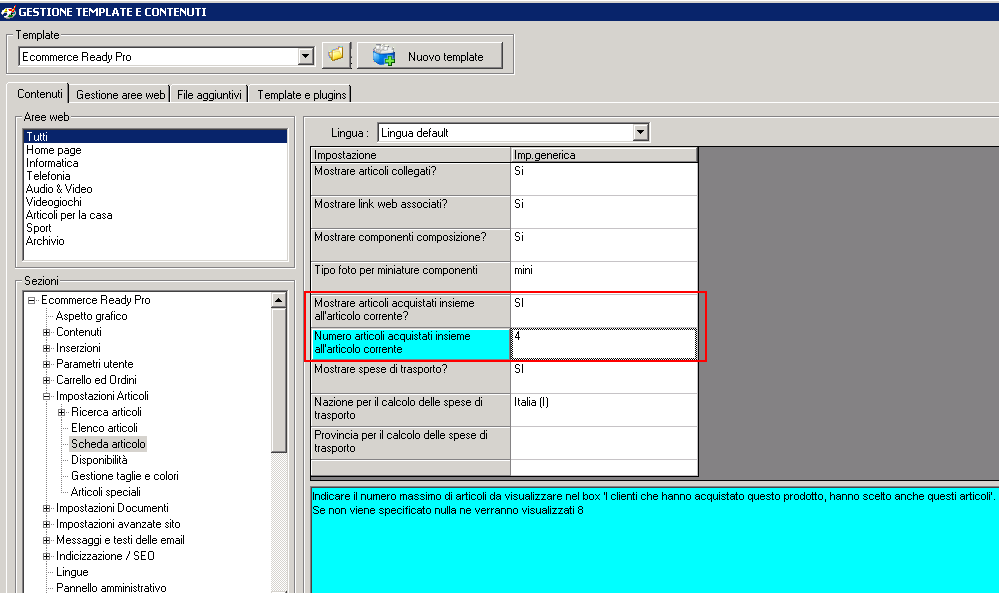Switch to the Contenuti tab
The width and height of the screenshot is (999, 593).
tap(40, 94)
